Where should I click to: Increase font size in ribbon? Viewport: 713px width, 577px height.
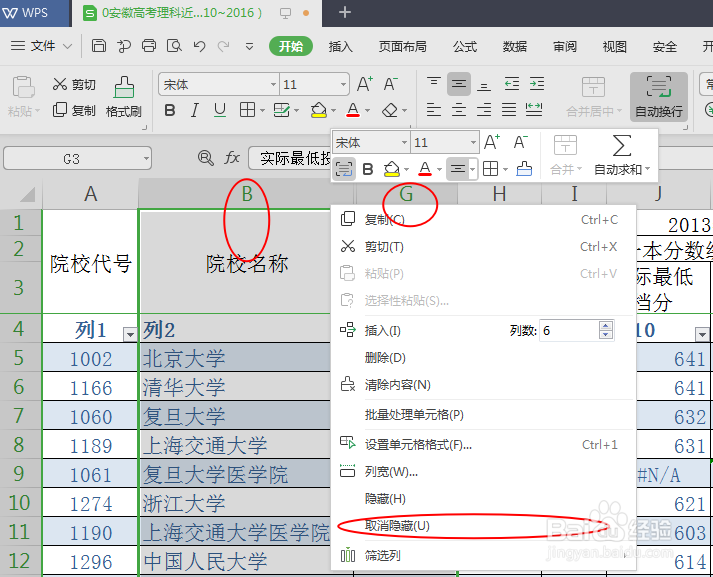coord(365,84)
